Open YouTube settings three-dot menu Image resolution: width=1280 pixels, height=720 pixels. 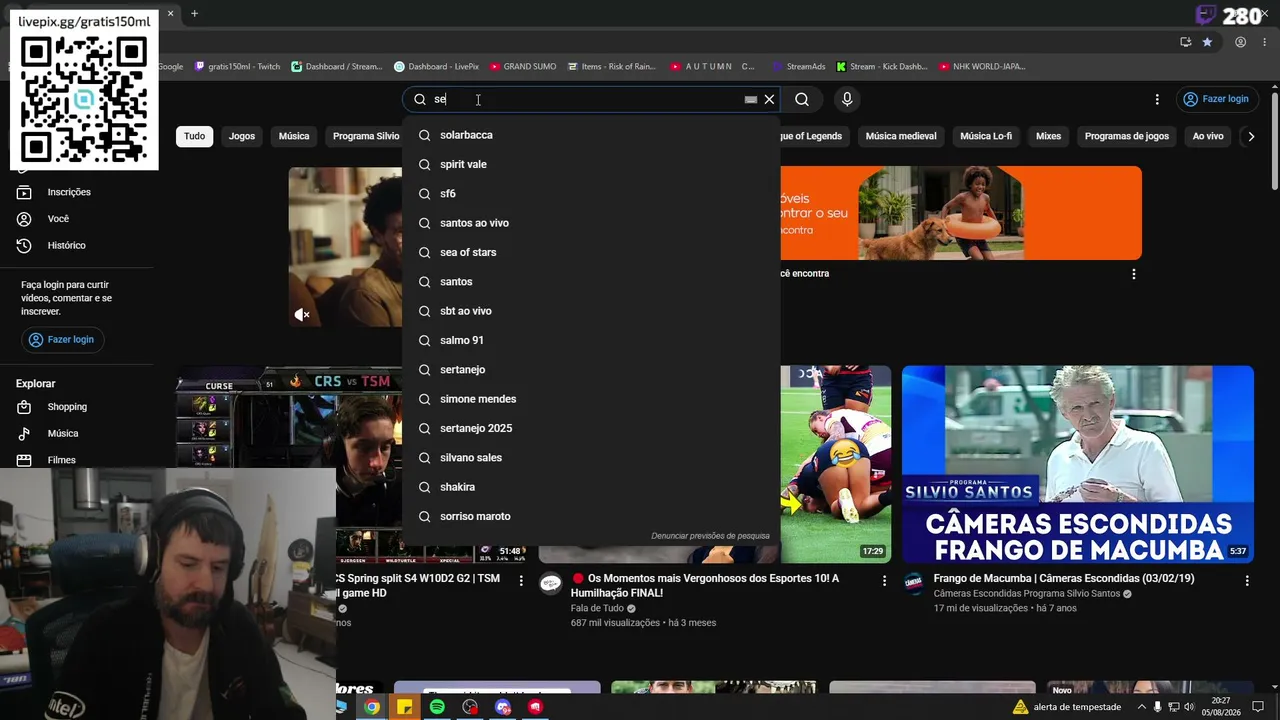pyautogui.click(x=1157, y=99)
